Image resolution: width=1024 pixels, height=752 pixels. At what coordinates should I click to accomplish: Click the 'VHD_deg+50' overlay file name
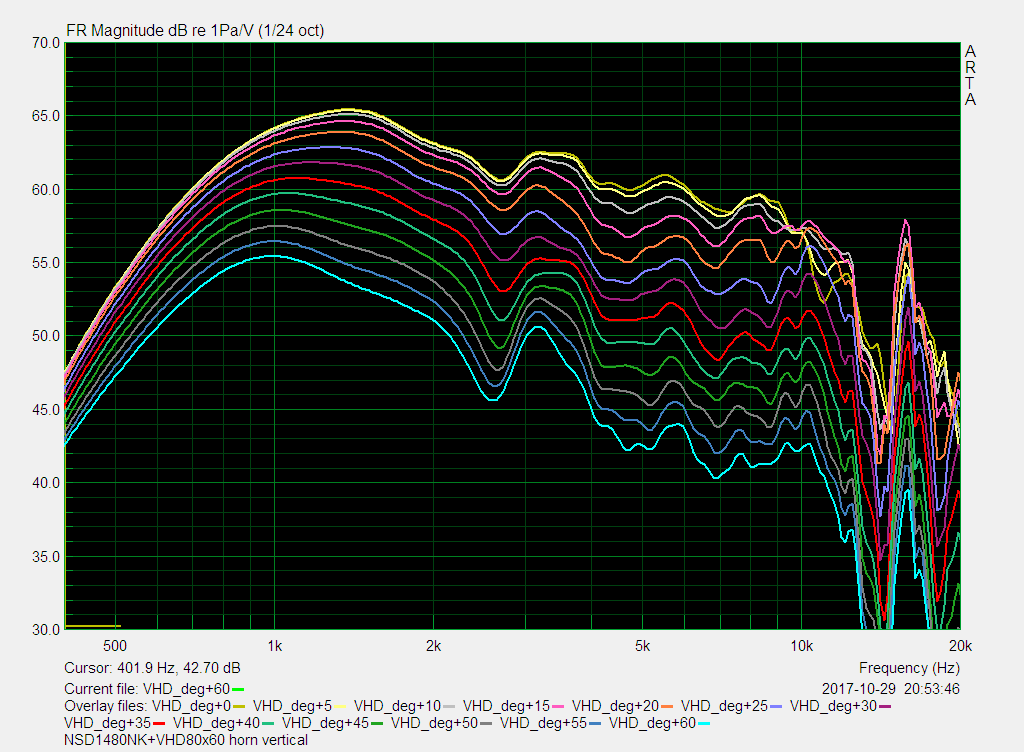pyautogui.click(x=435, y=723)
